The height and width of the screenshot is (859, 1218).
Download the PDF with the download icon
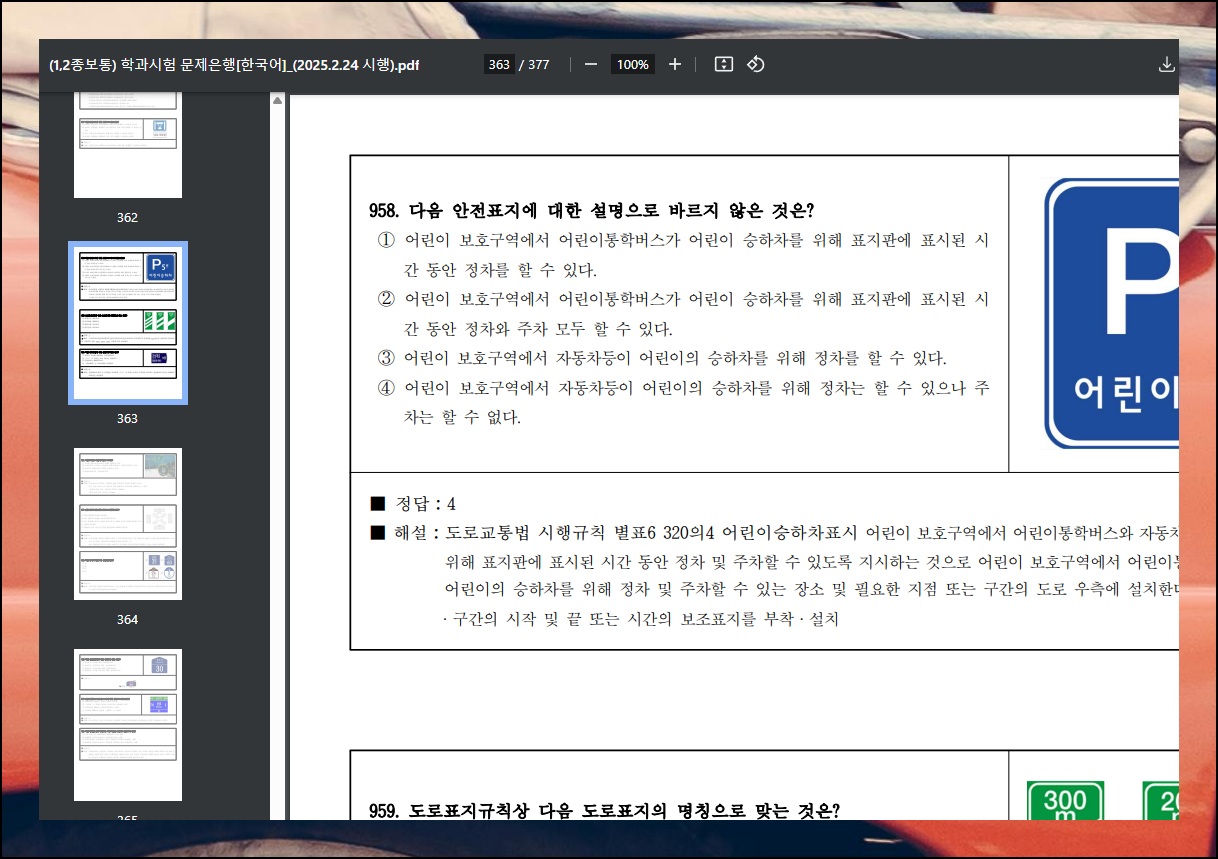click(1166, 64)
